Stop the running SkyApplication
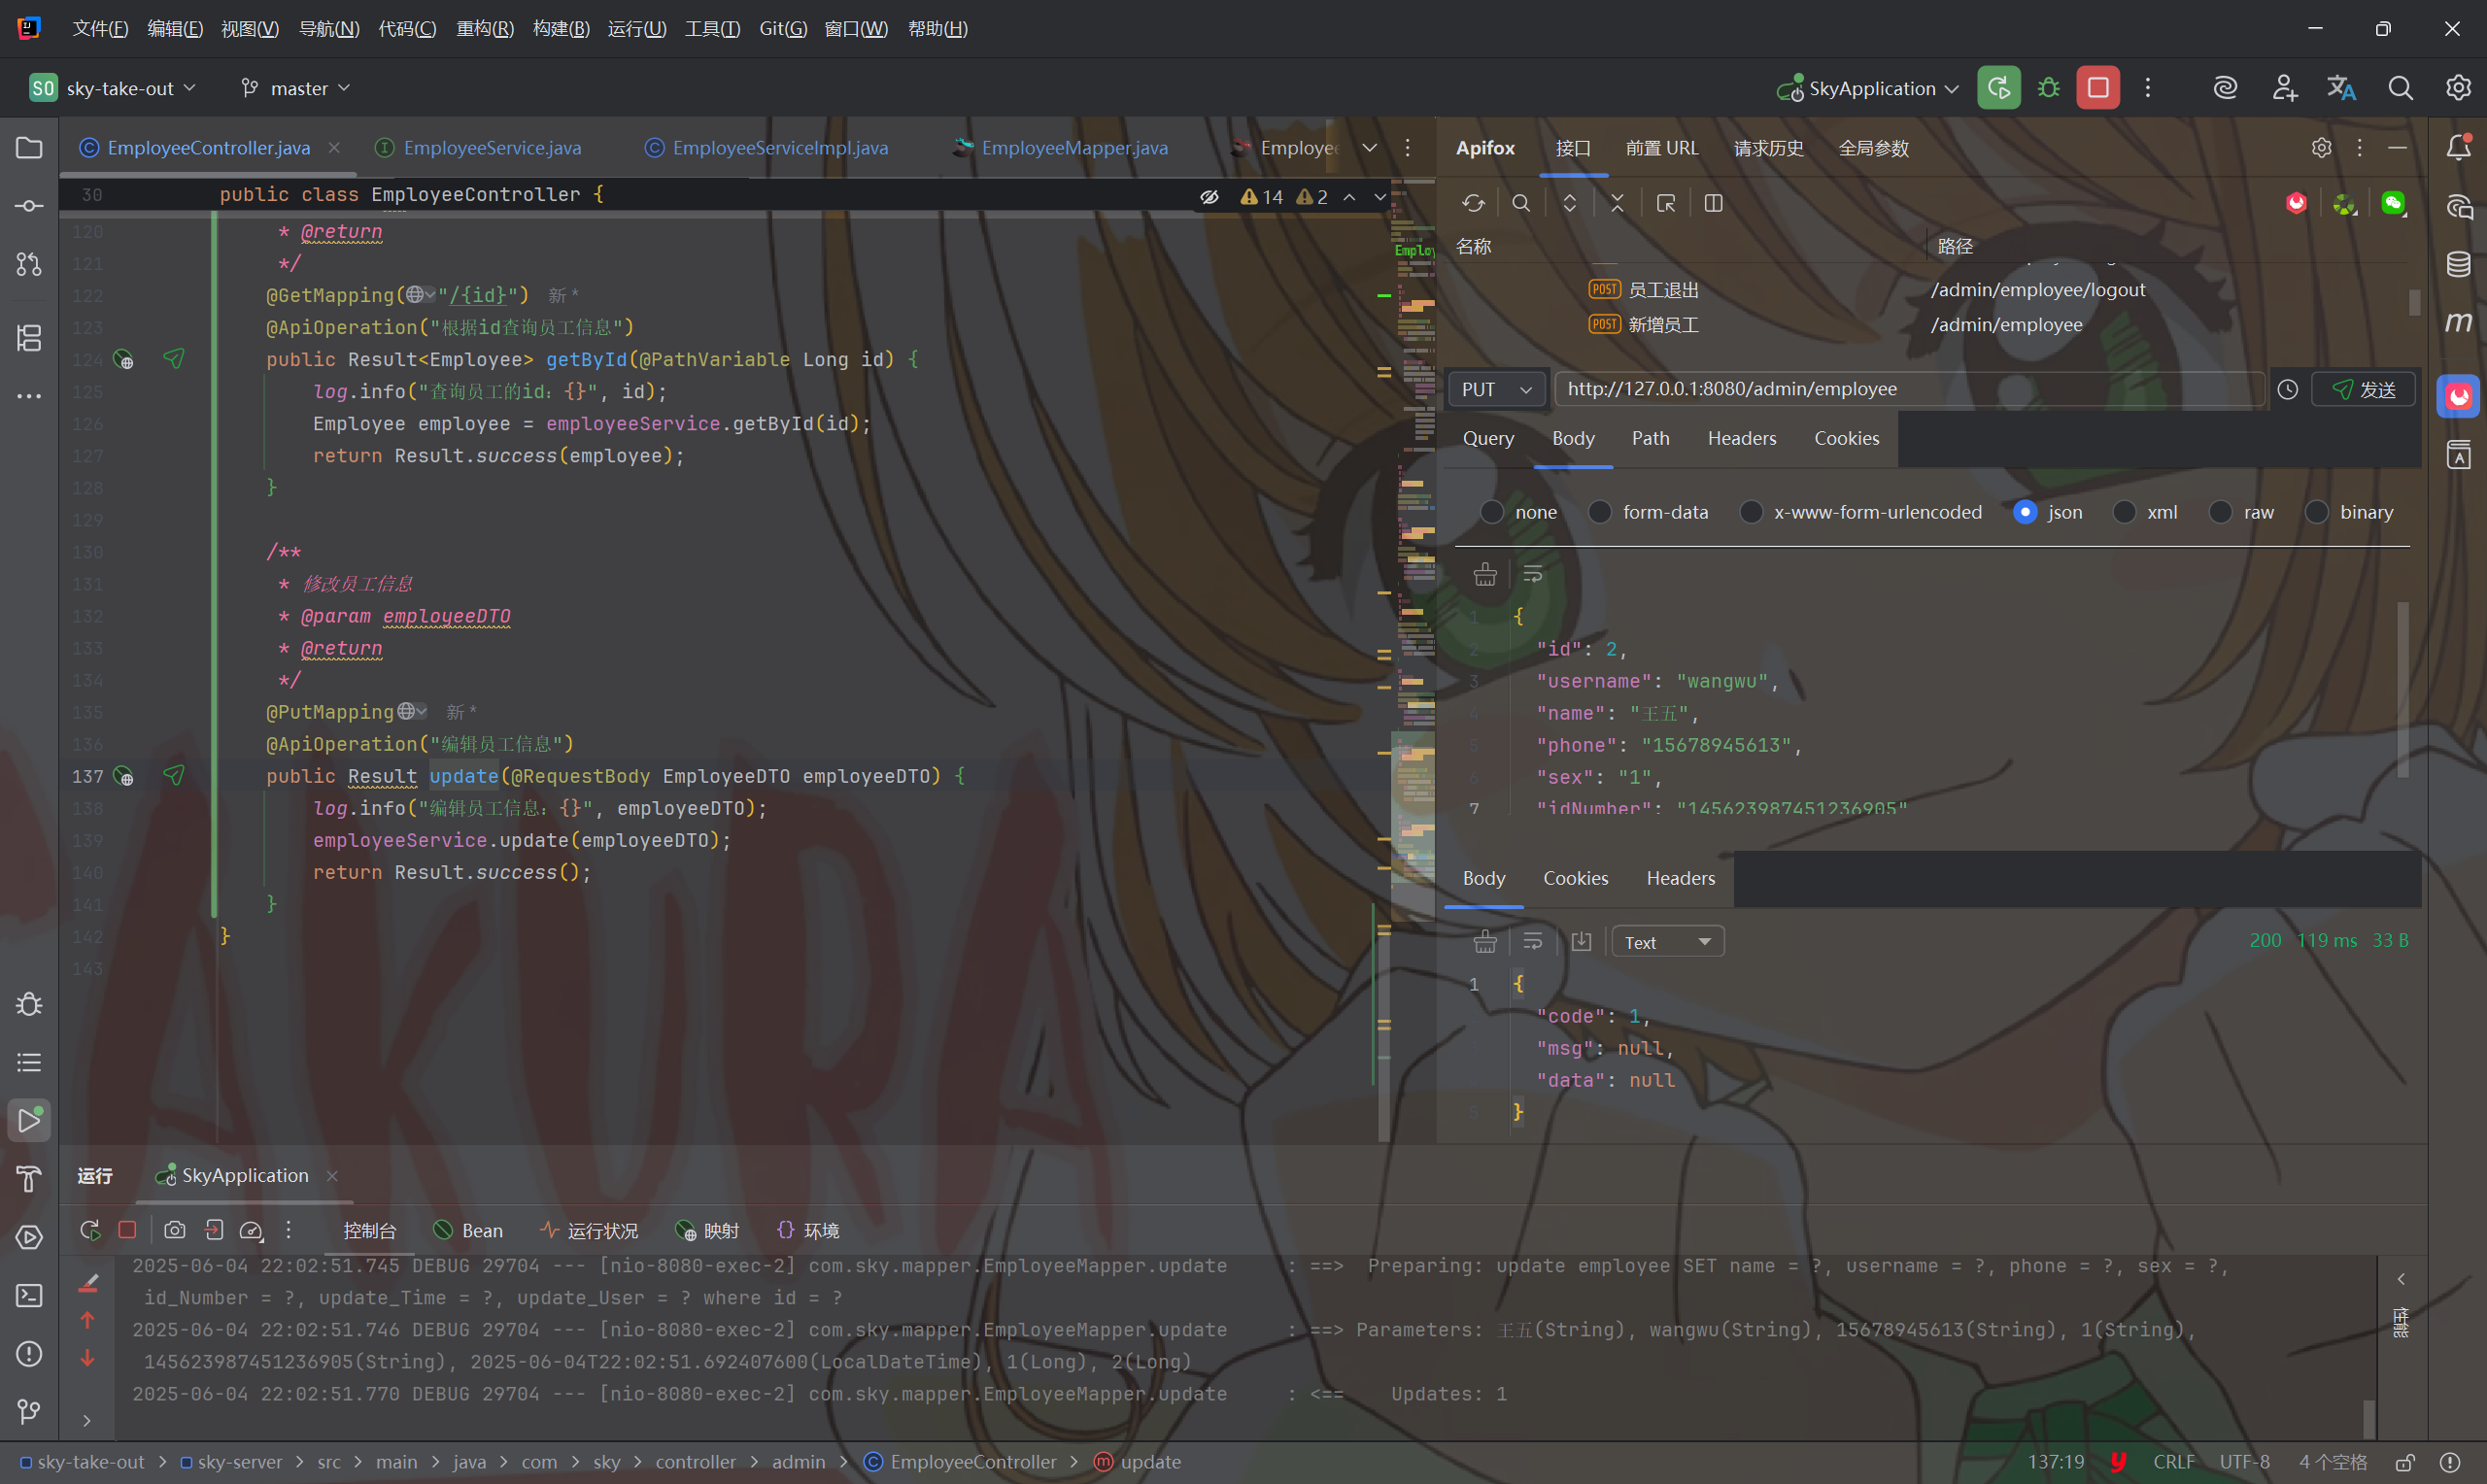2487x1484 pixels. pyautogui.click(x=2097, y=88)
